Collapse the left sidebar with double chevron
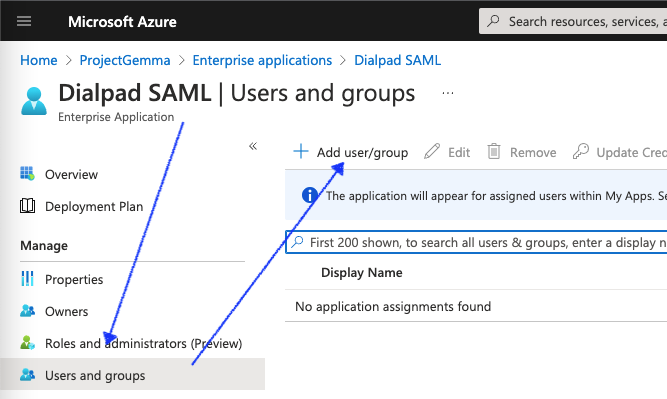 point(253,146)
